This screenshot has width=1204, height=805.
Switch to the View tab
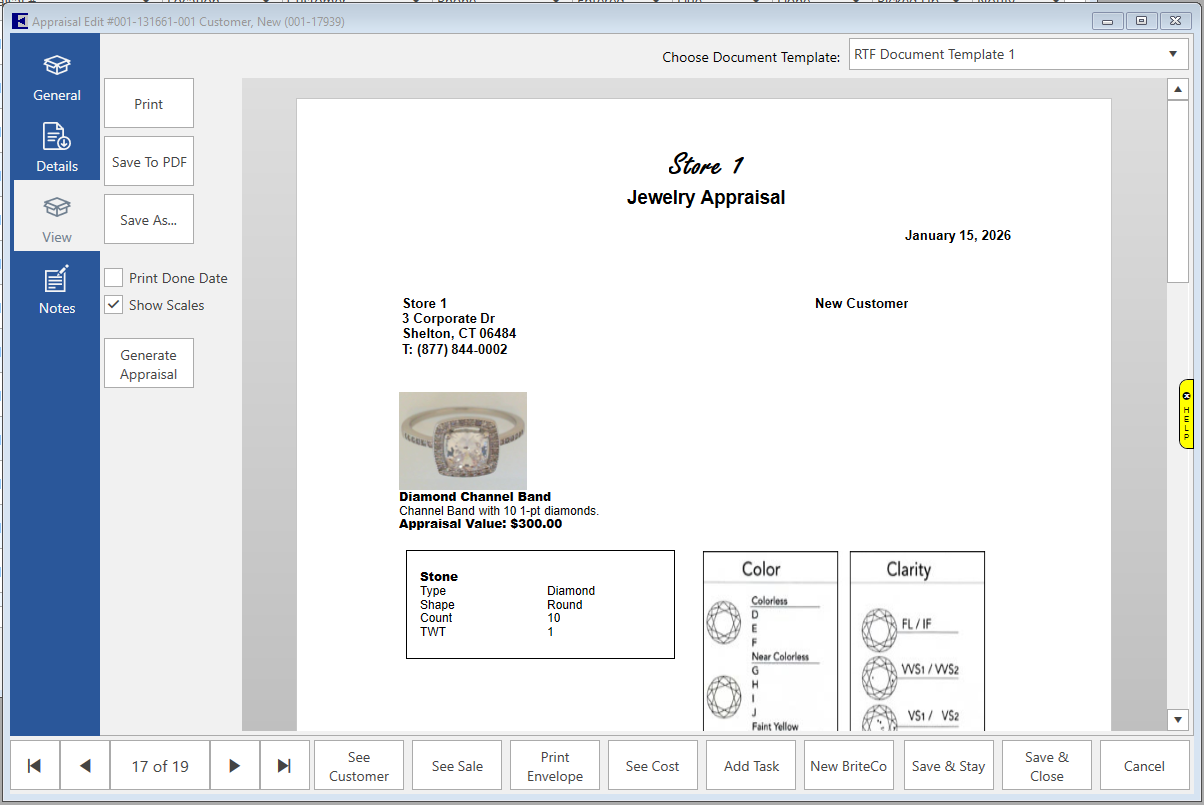(x=57, y=216)
